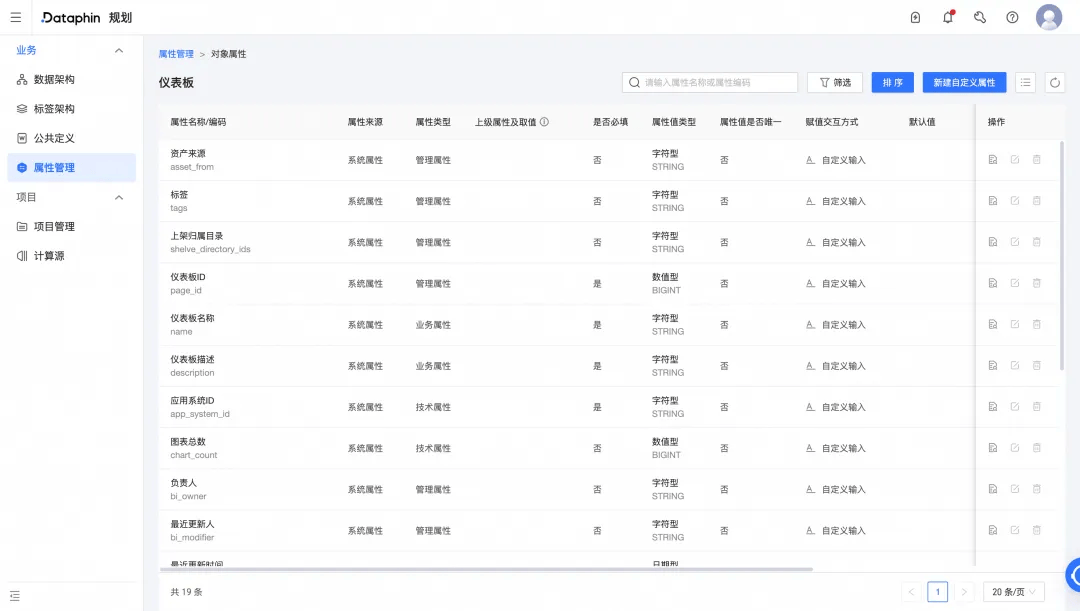1080x611 pixels.
Task: Click the refresh icon beside the list
Action: [x=1055, y=83]
